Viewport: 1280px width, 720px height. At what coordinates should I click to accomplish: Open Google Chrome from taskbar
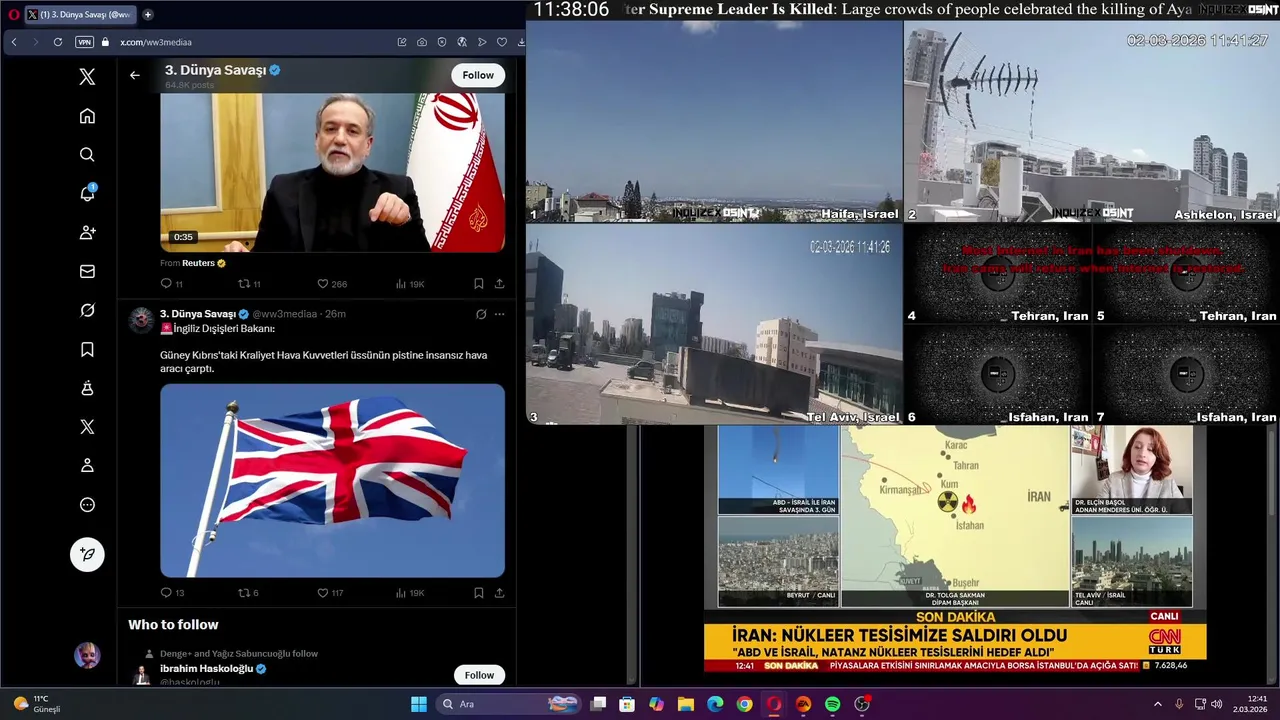[744, 704]
